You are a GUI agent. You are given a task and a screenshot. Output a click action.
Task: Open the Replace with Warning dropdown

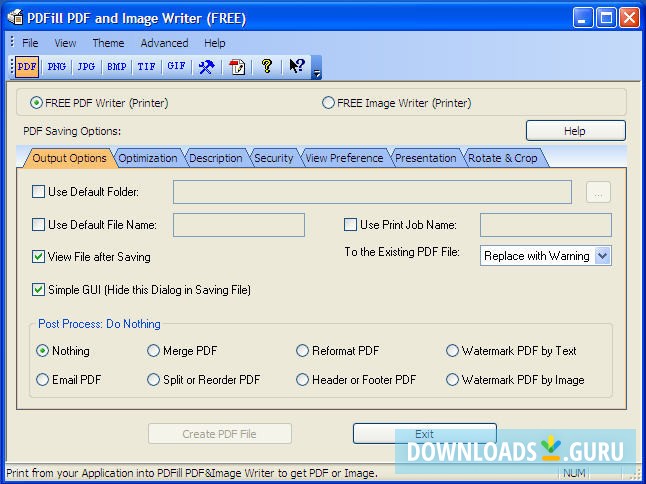[x=602, y=256]
